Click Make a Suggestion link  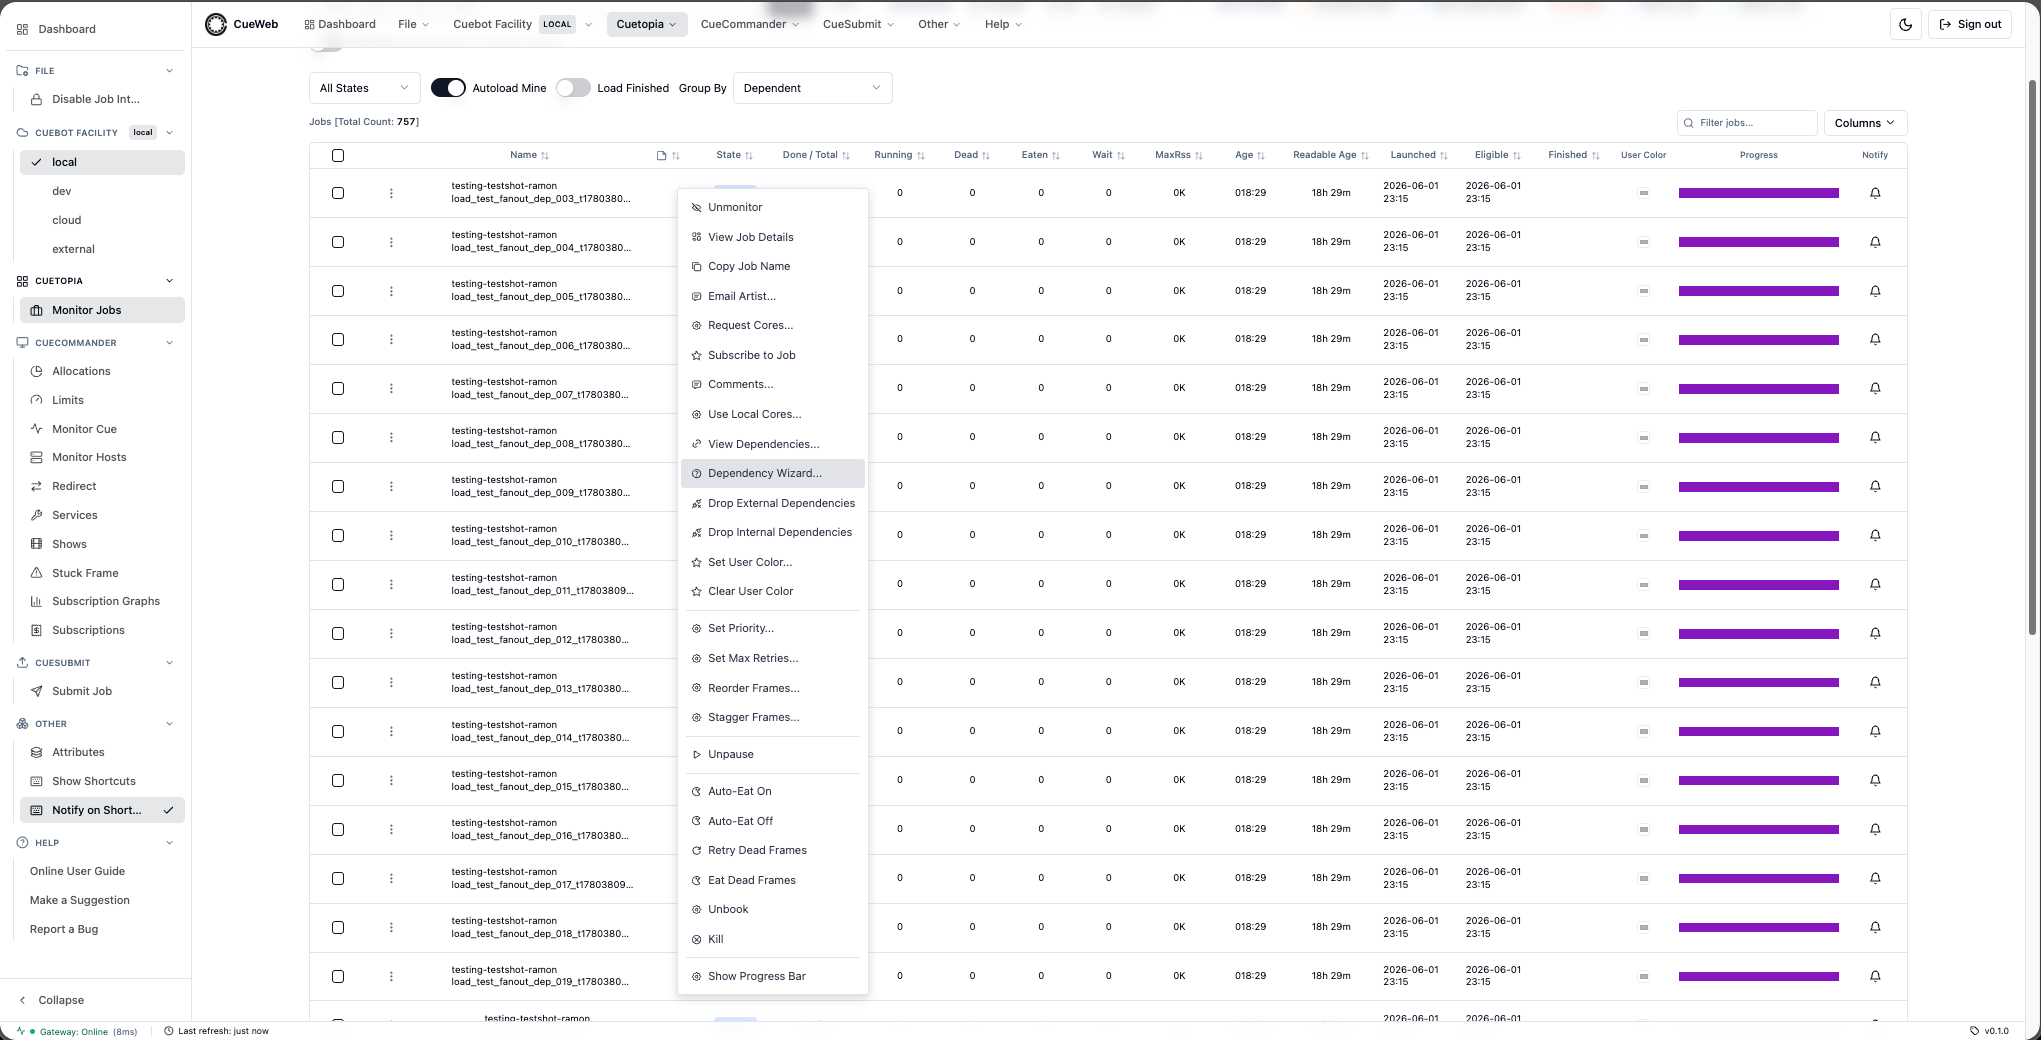80,900
